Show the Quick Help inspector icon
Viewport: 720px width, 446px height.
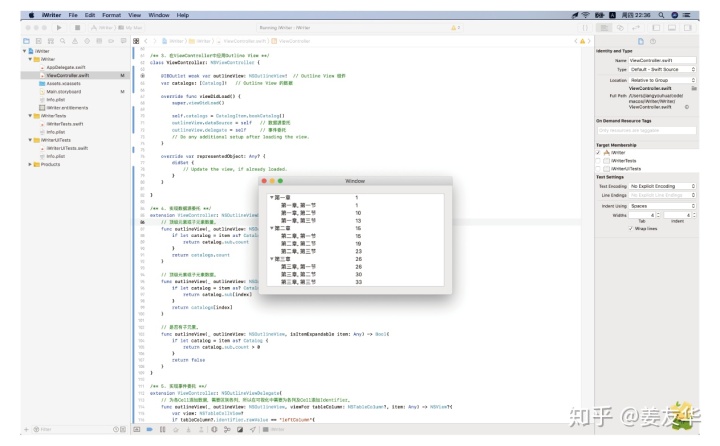coord(653,41)
